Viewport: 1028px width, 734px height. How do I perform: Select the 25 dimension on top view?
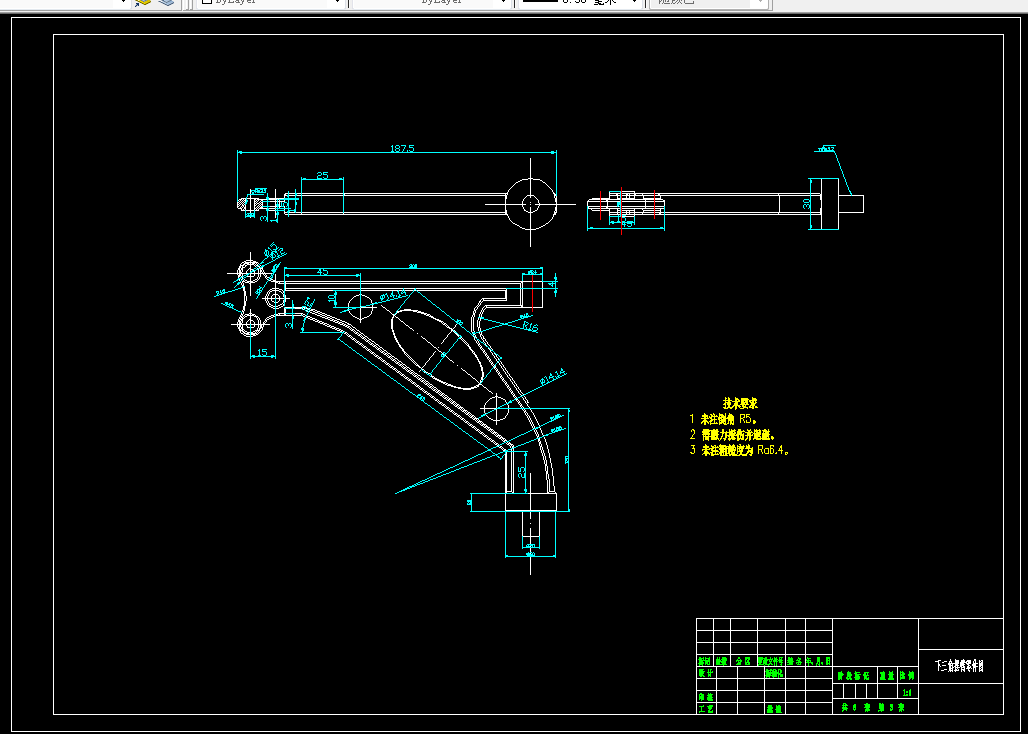click(322, 175)
